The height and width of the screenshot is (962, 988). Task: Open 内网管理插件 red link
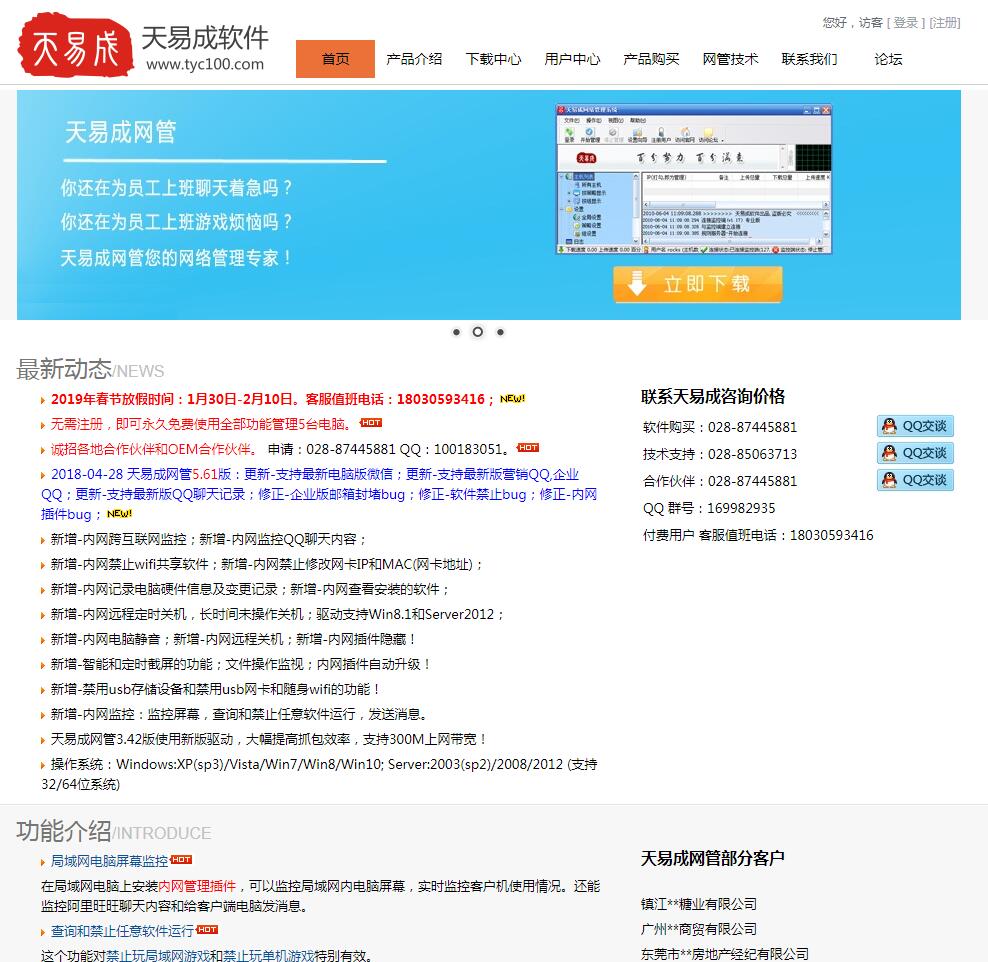click(x=197, y=886)
